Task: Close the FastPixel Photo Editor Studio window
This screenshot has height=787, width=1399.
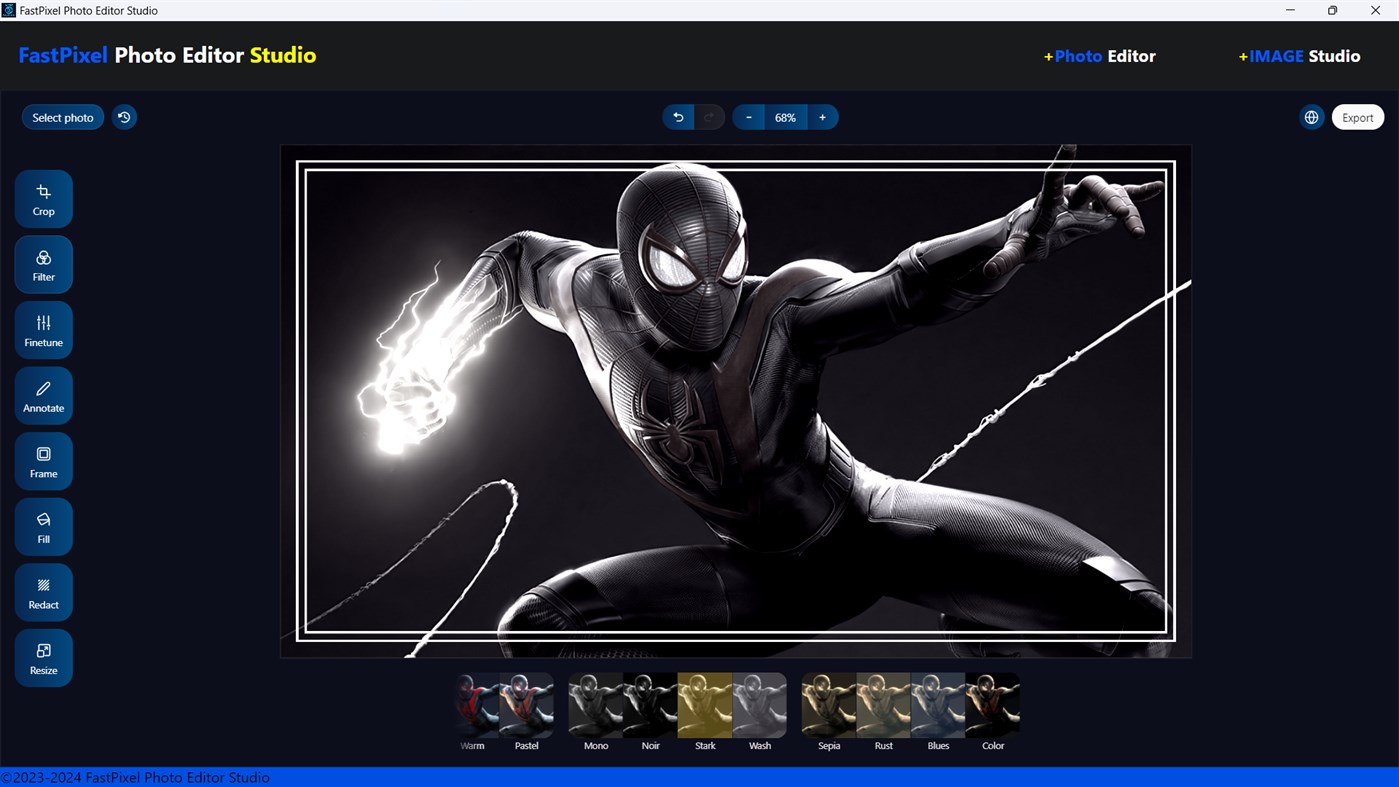Action: 1375,10
